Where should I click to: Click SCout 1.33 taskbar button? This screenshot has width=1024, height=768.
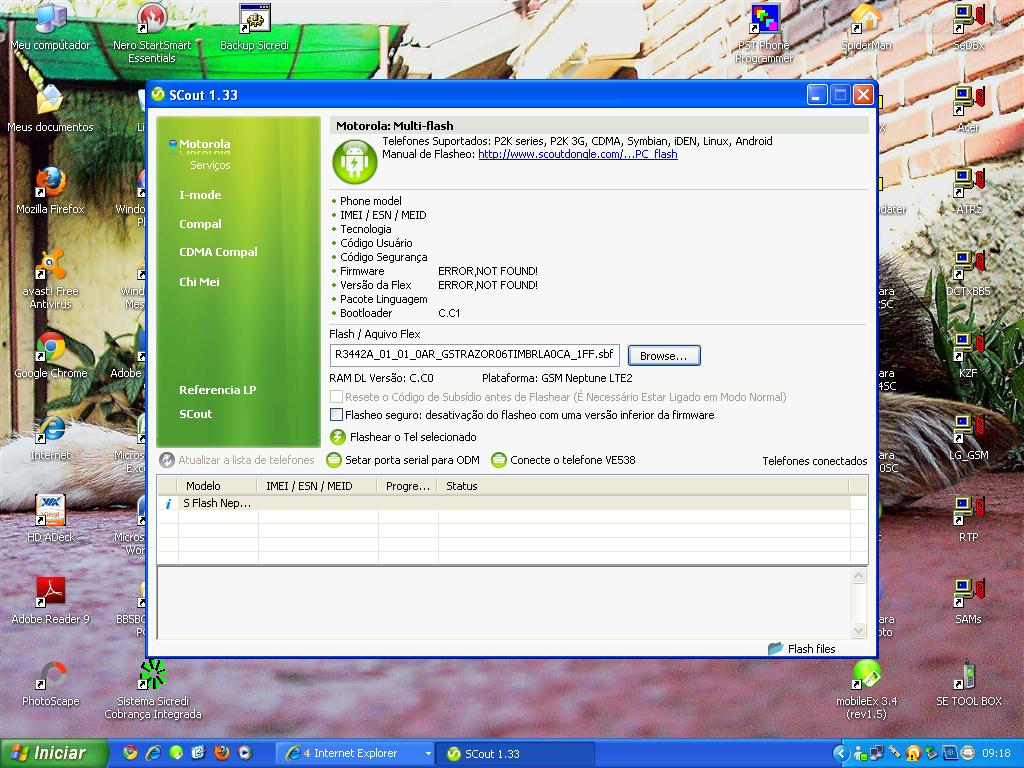pyautogui.click(x=515, y=753)
